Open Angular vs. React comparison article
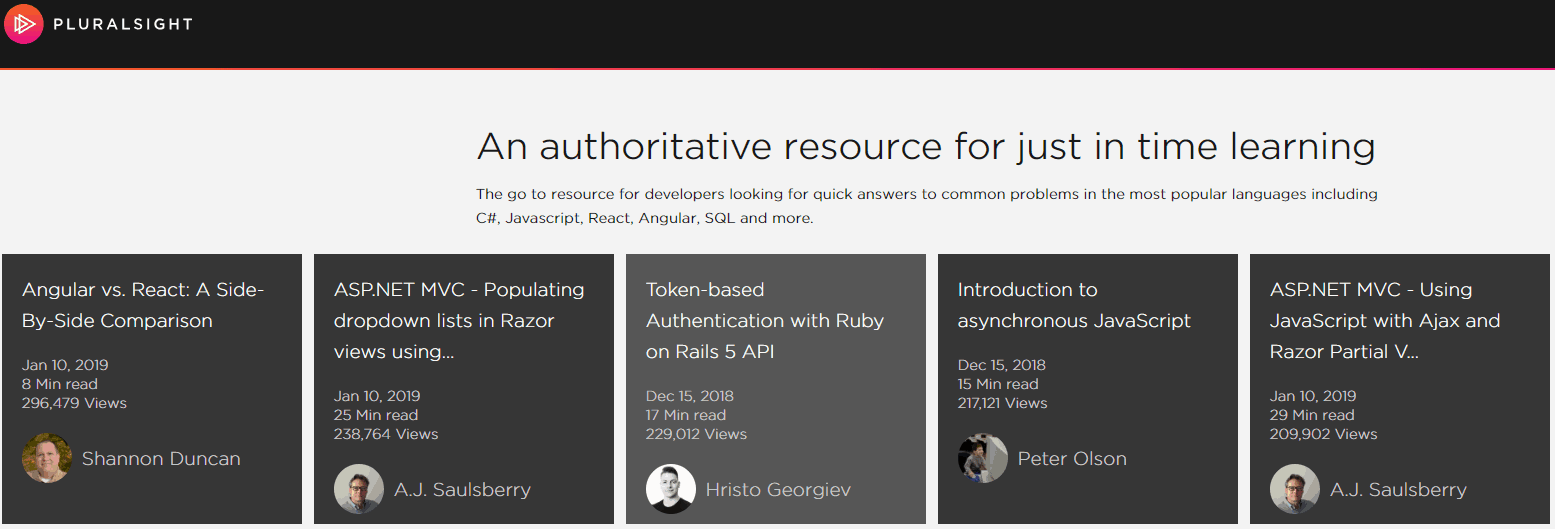Image resolution: width=1555 pixels, height=529 pixels. pos(143,305)
